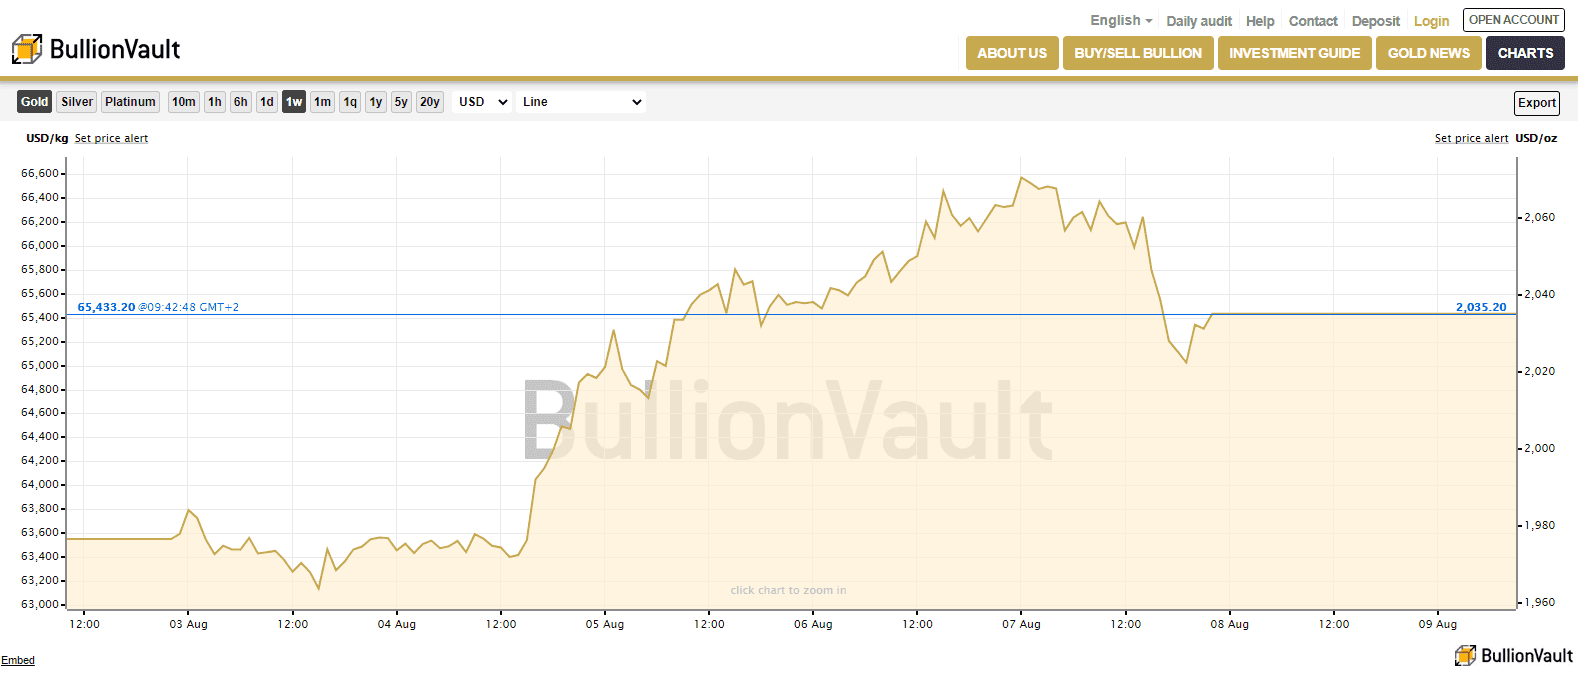Screen dimensions: 1578x676
Task: Set chart range to 20y
Action: (430, 102)
